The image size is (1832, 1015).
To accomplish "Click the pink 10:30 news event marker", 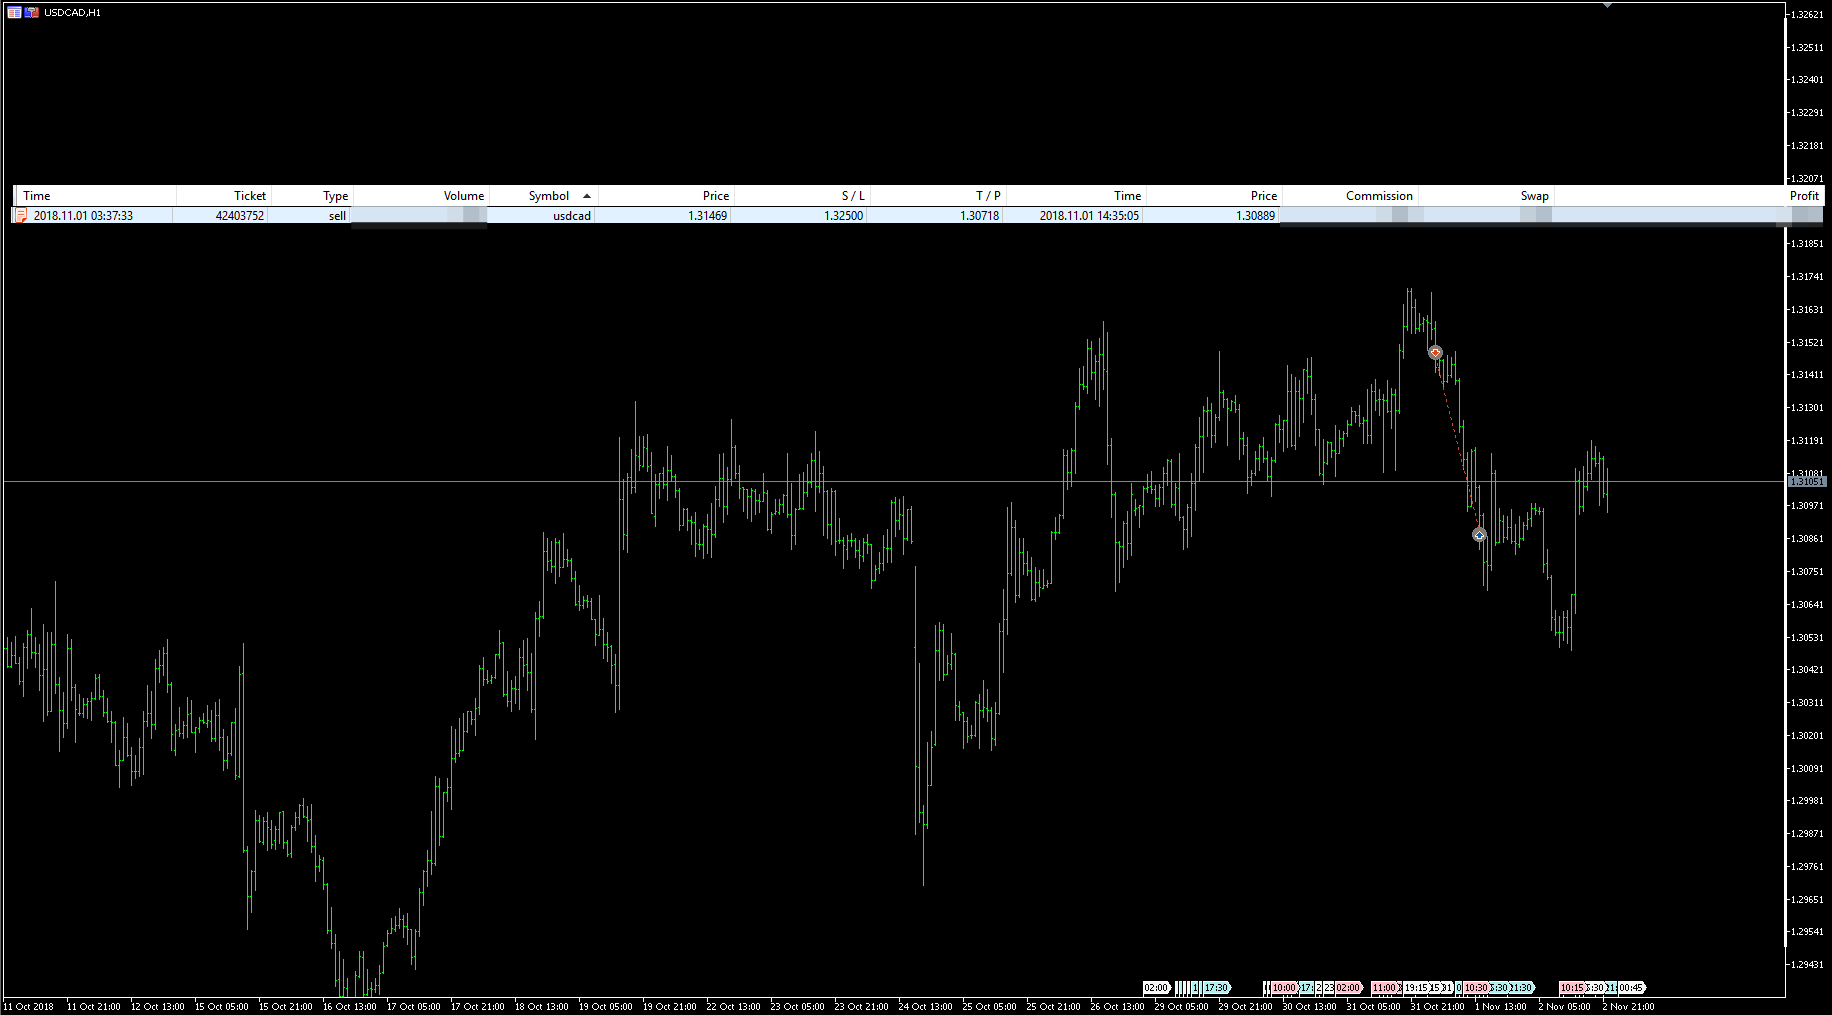I will [x=1476, y=988].
